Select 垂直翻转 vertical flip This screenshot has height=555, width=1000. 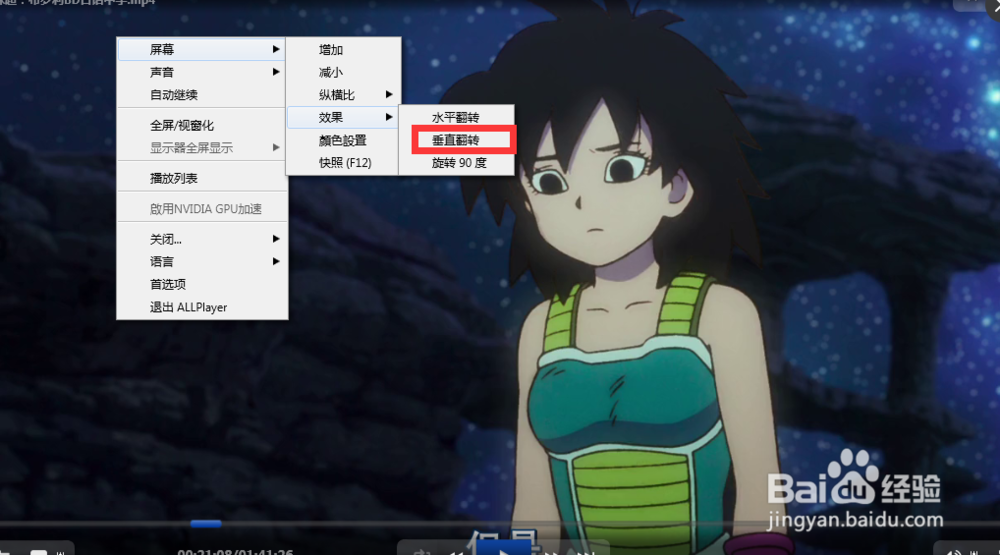click(456, 140)
